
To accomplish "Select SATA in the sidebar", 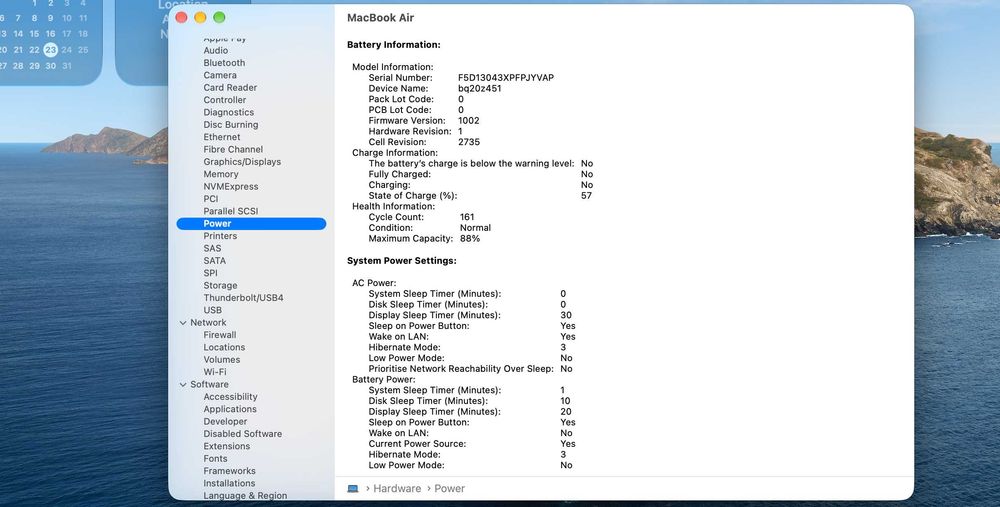I will pyautogui.click(x=214, y=261).
